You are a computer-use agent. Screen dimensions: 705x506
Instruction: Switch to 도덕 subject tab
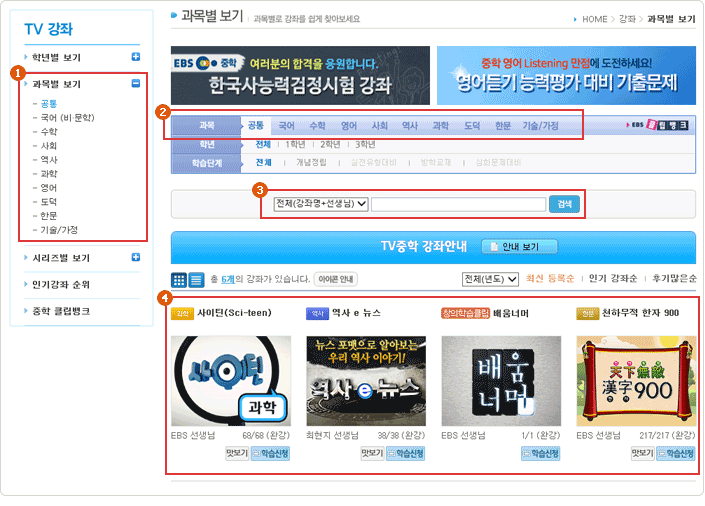pos(472,125)
